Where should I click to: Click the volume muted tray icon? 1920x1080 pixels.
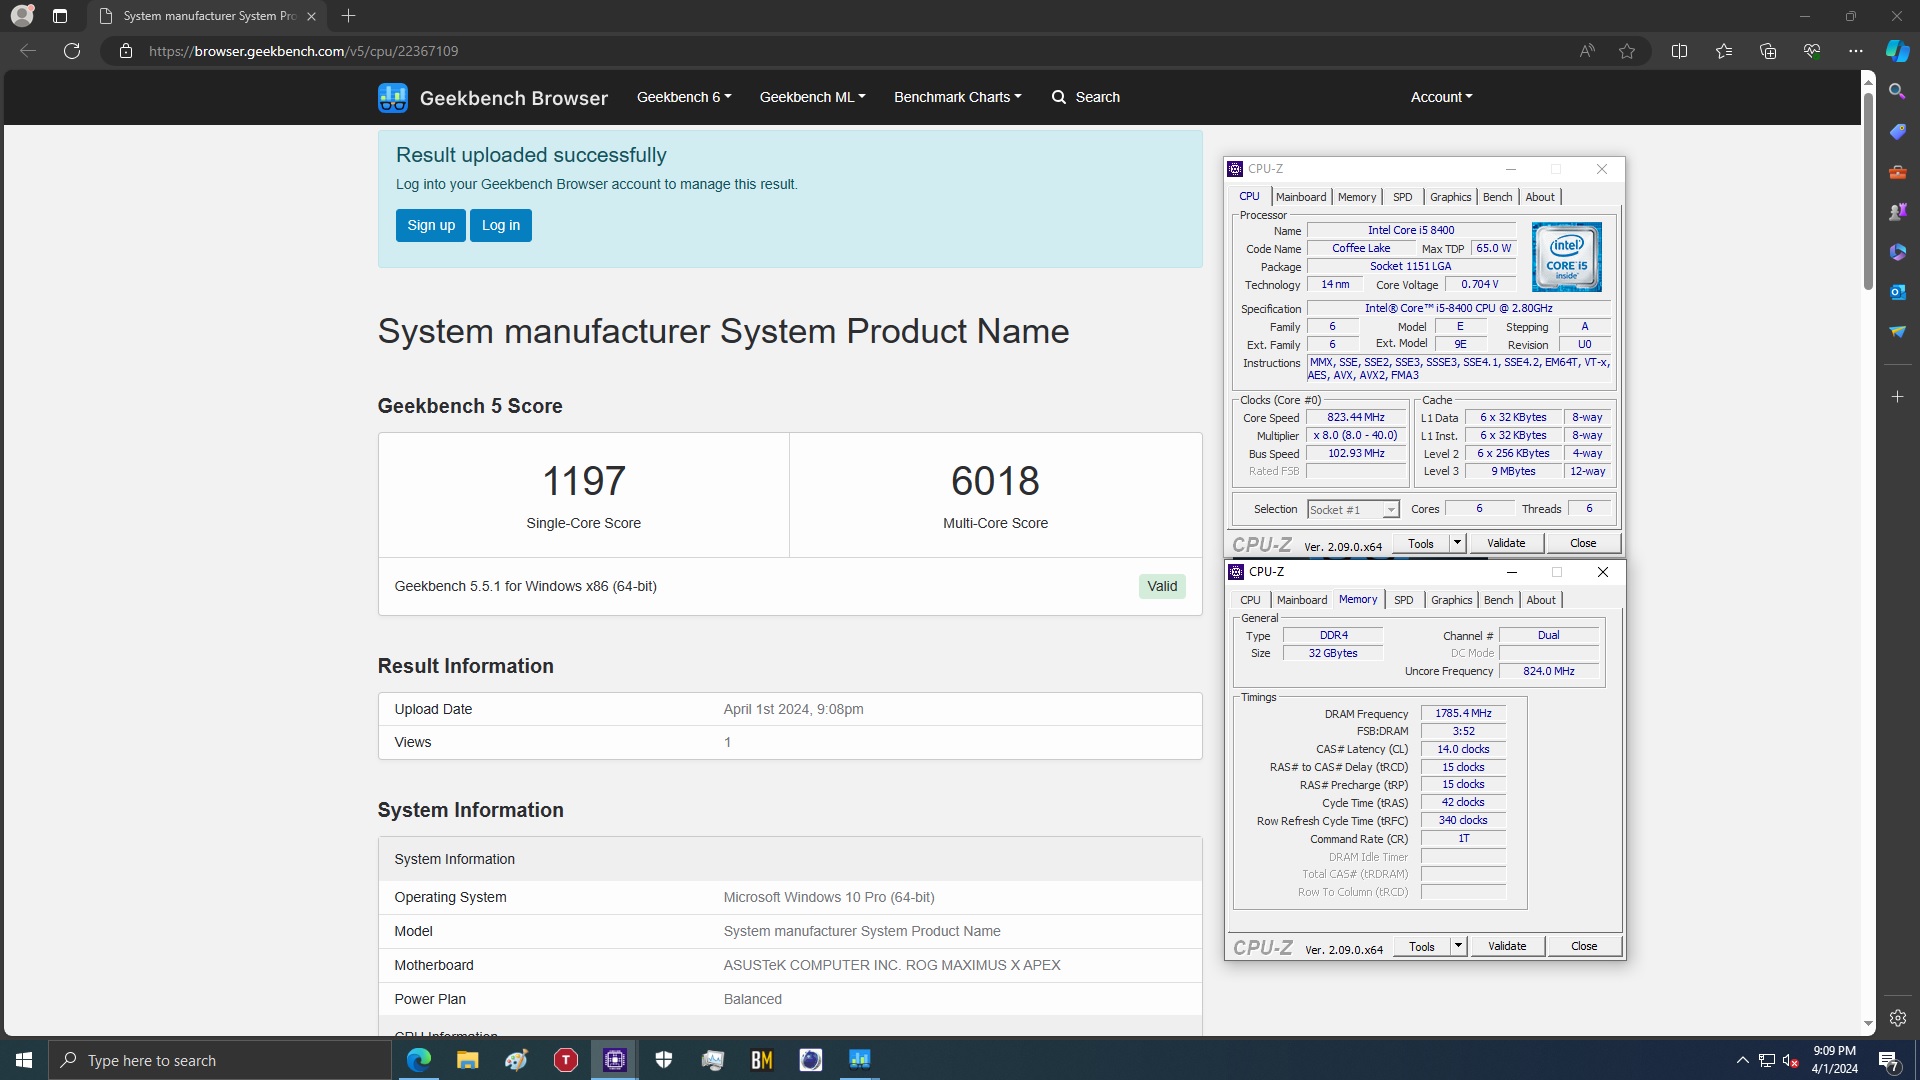(x=1790, y=1060)
